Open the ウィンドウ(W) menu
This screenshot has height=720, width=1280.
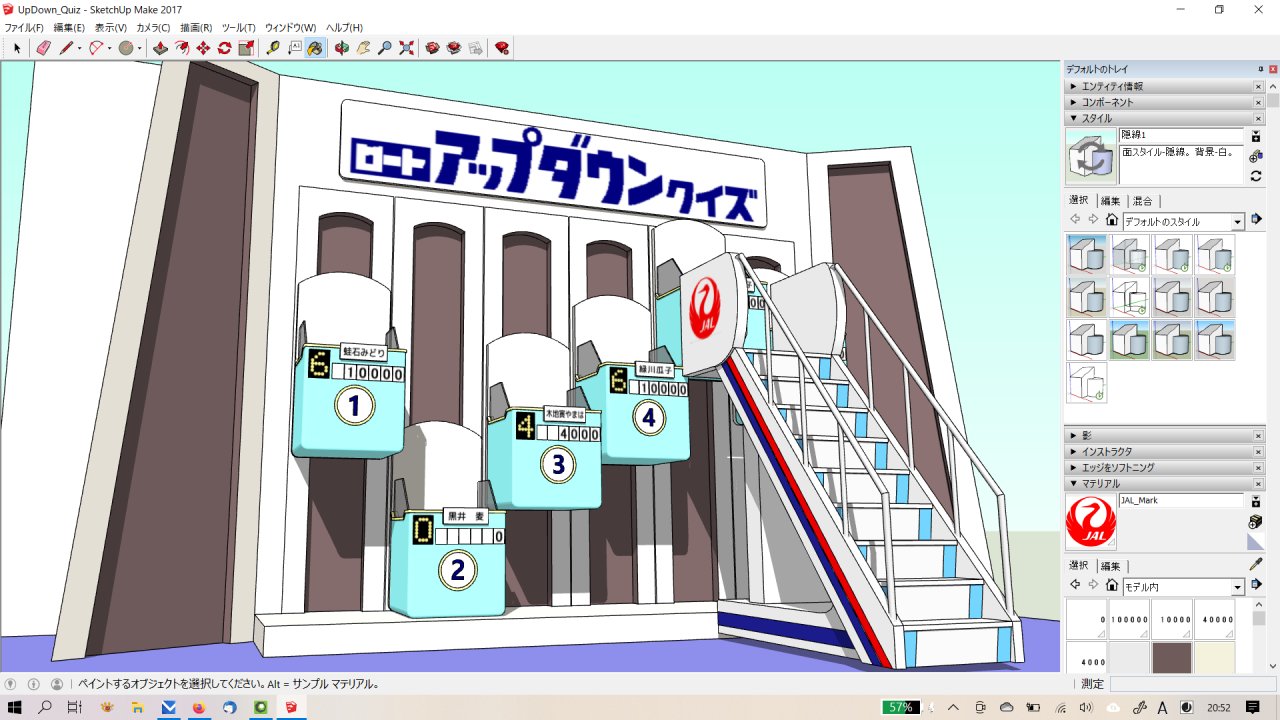point(289,28)
